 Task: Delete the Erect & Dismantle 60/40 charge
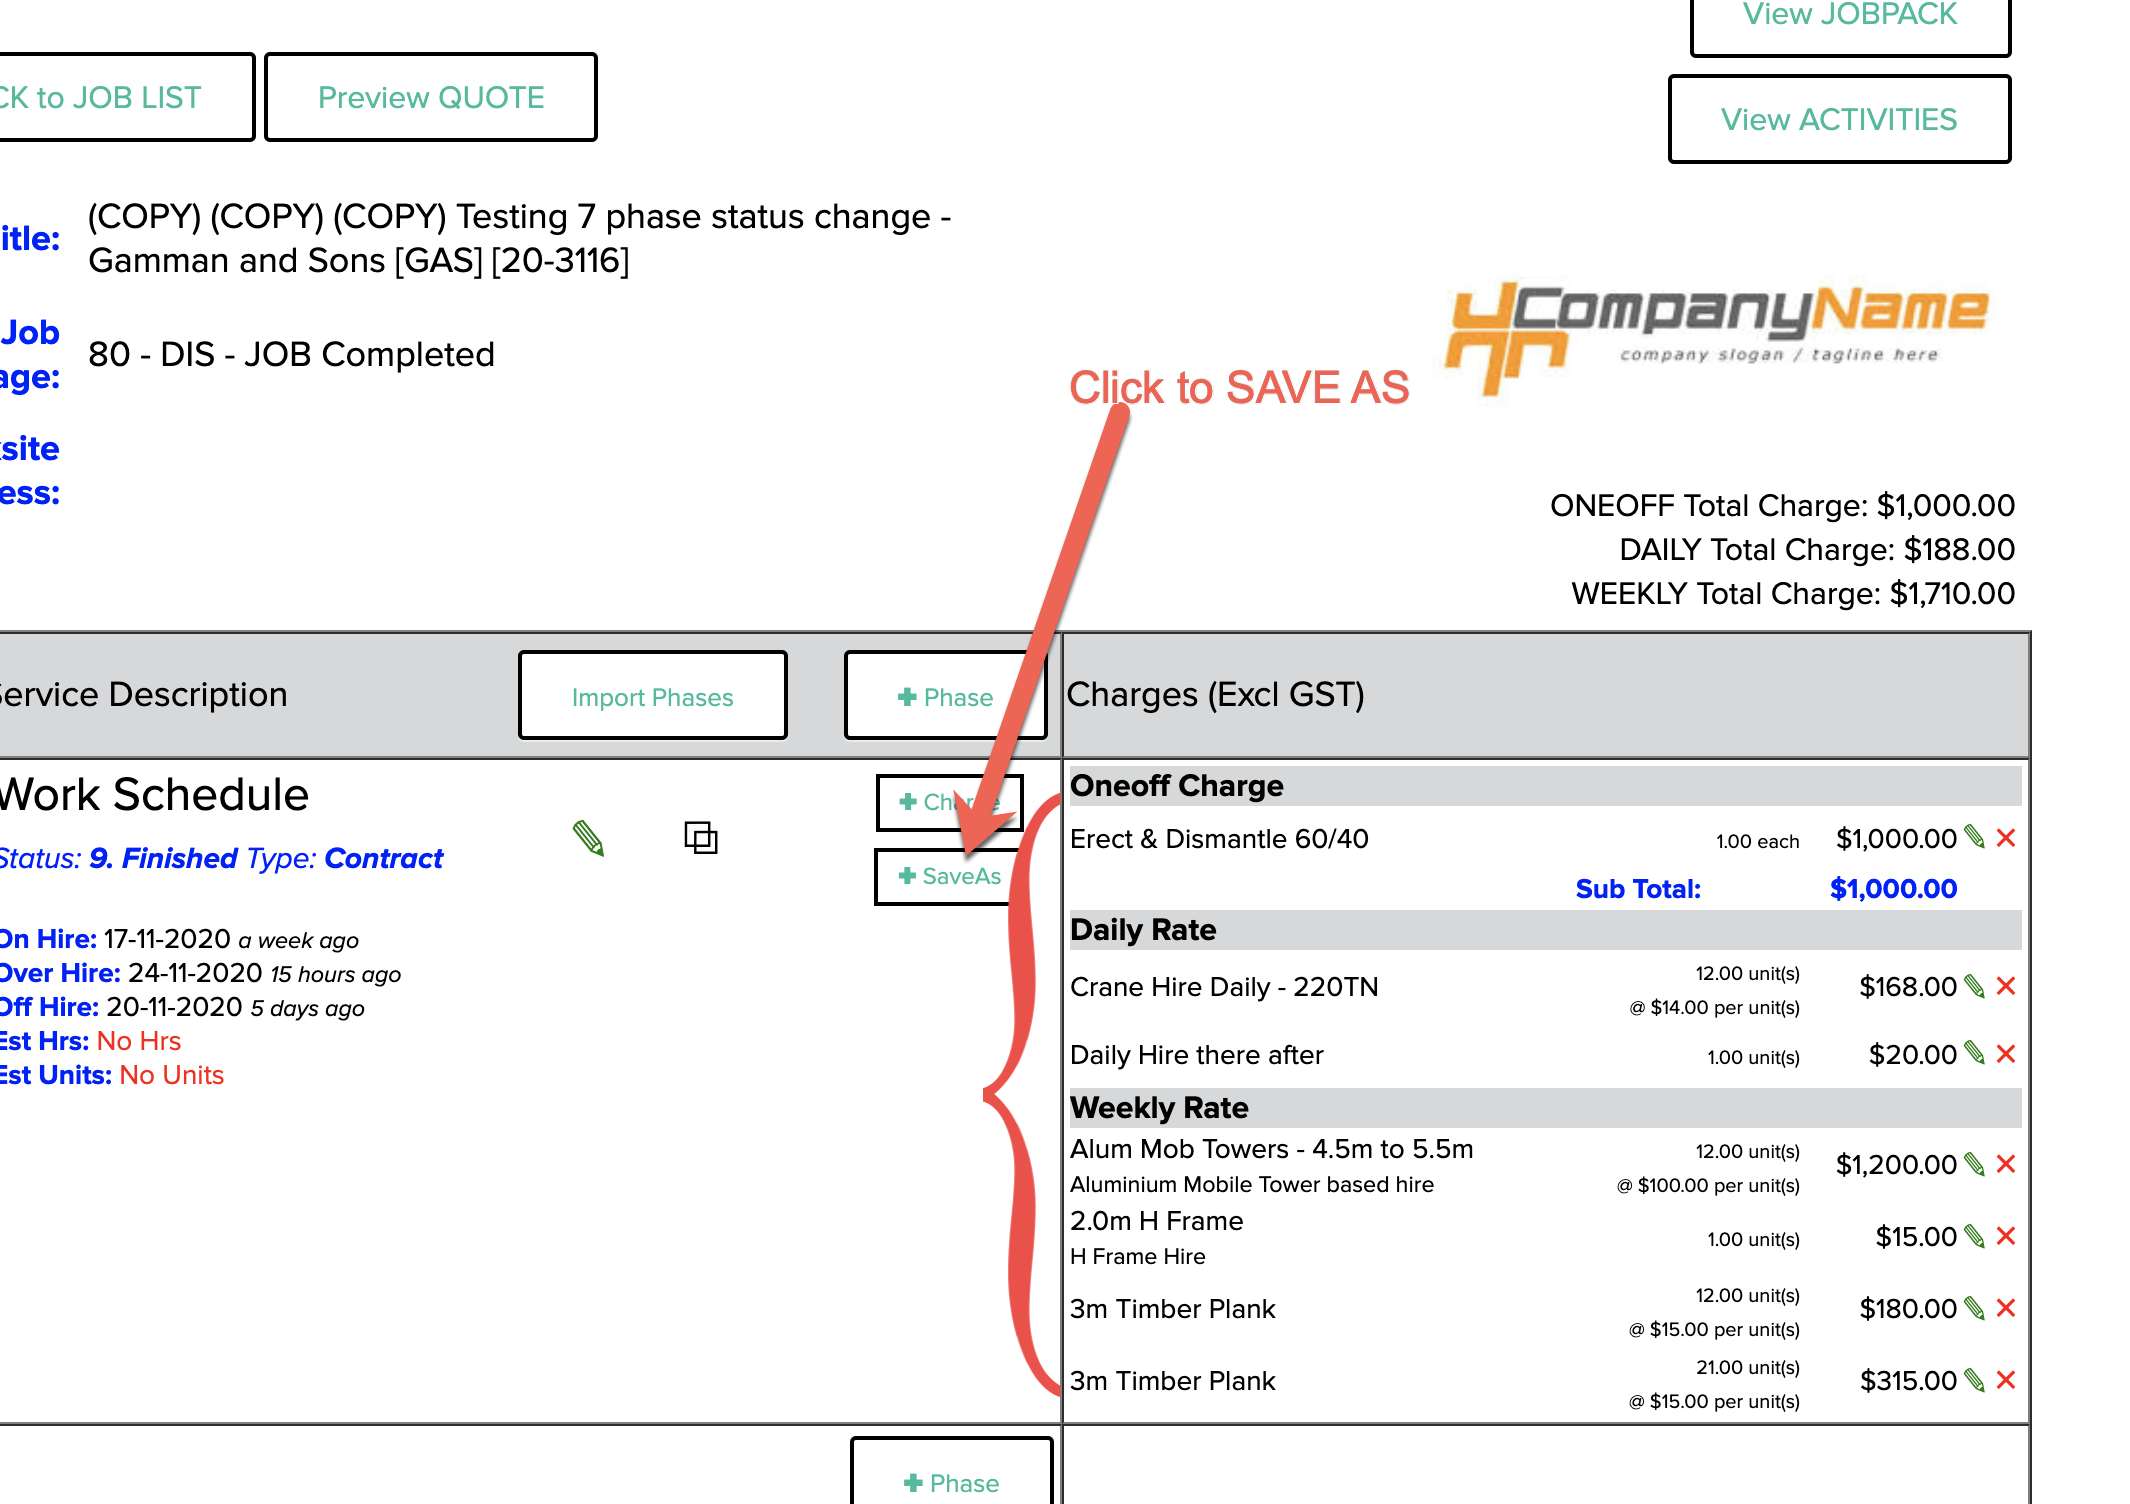click(x=2005, y=838)
